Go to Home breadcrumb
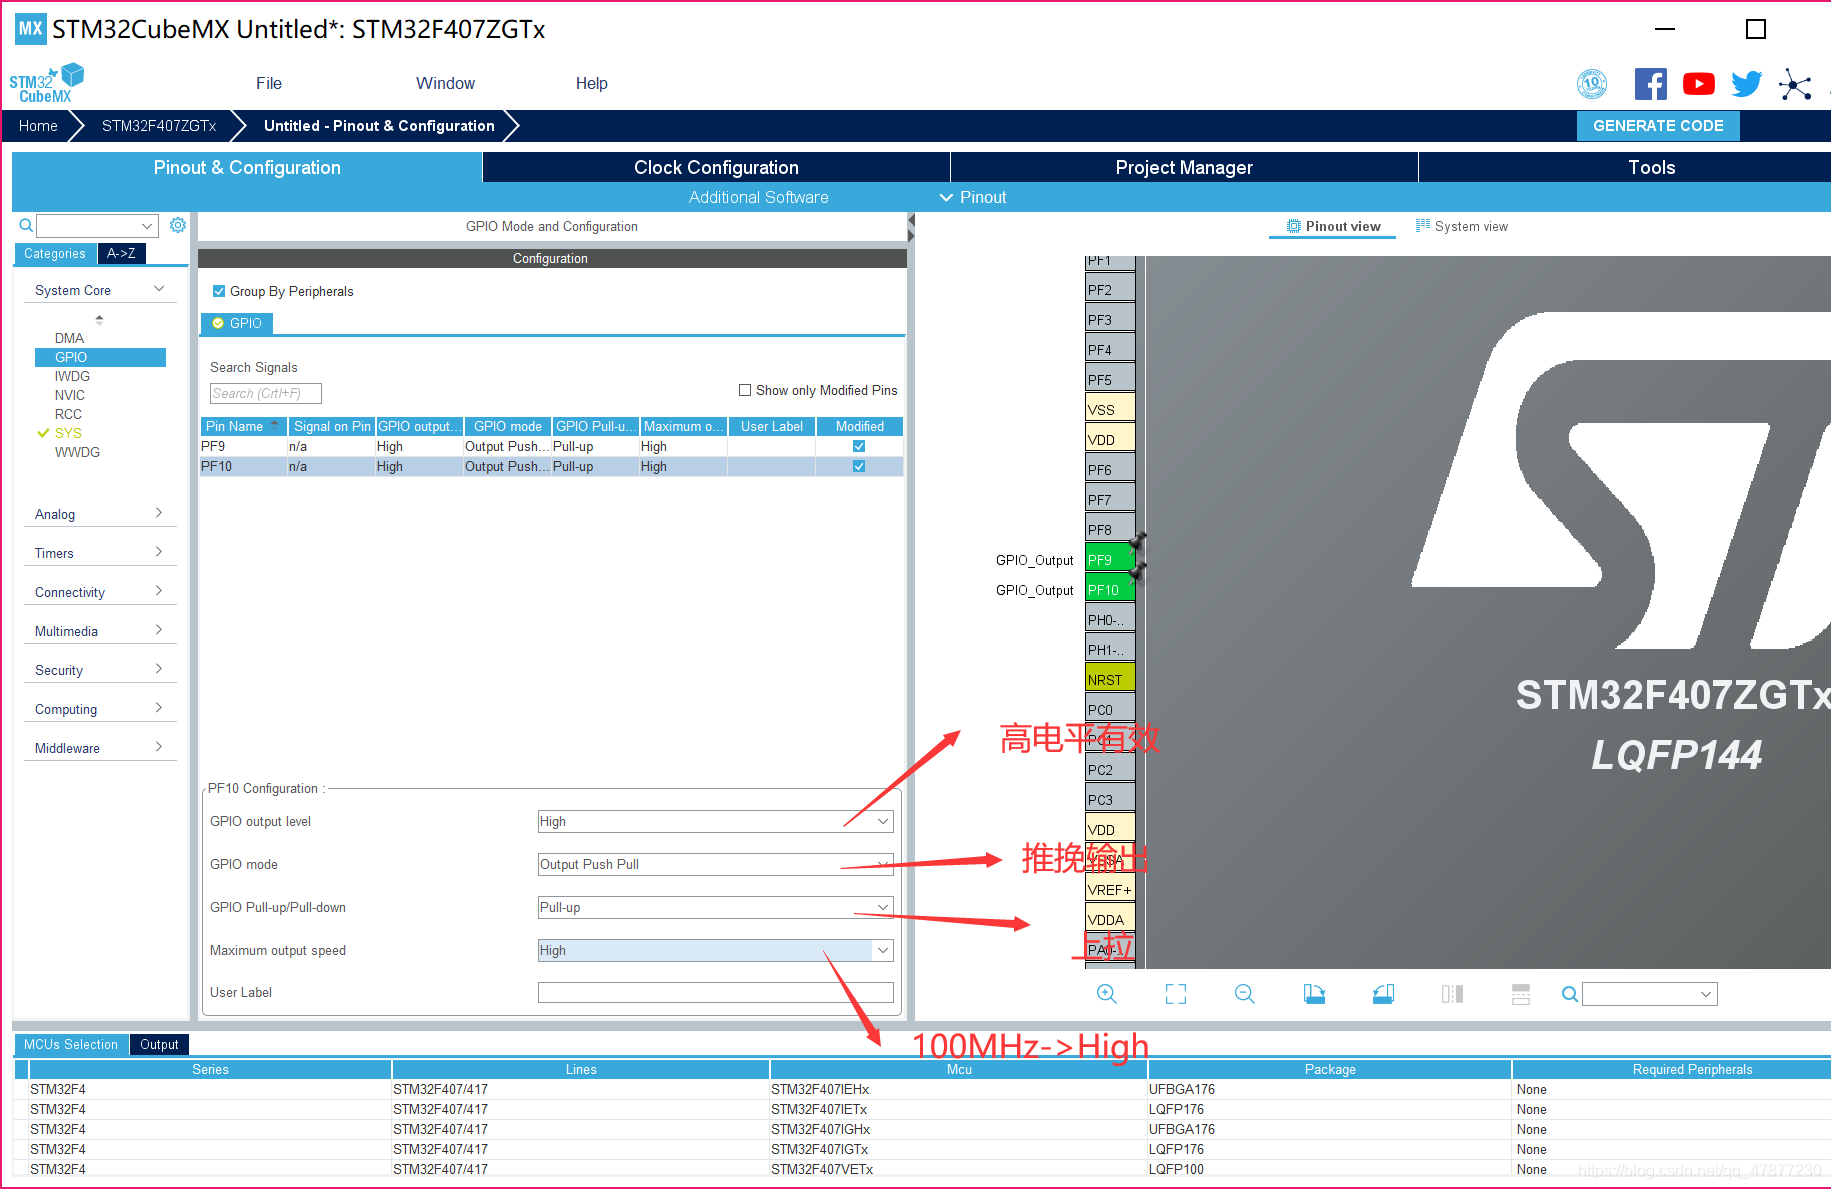This screenshot has width=1831, height=1189. pos(38,126)
